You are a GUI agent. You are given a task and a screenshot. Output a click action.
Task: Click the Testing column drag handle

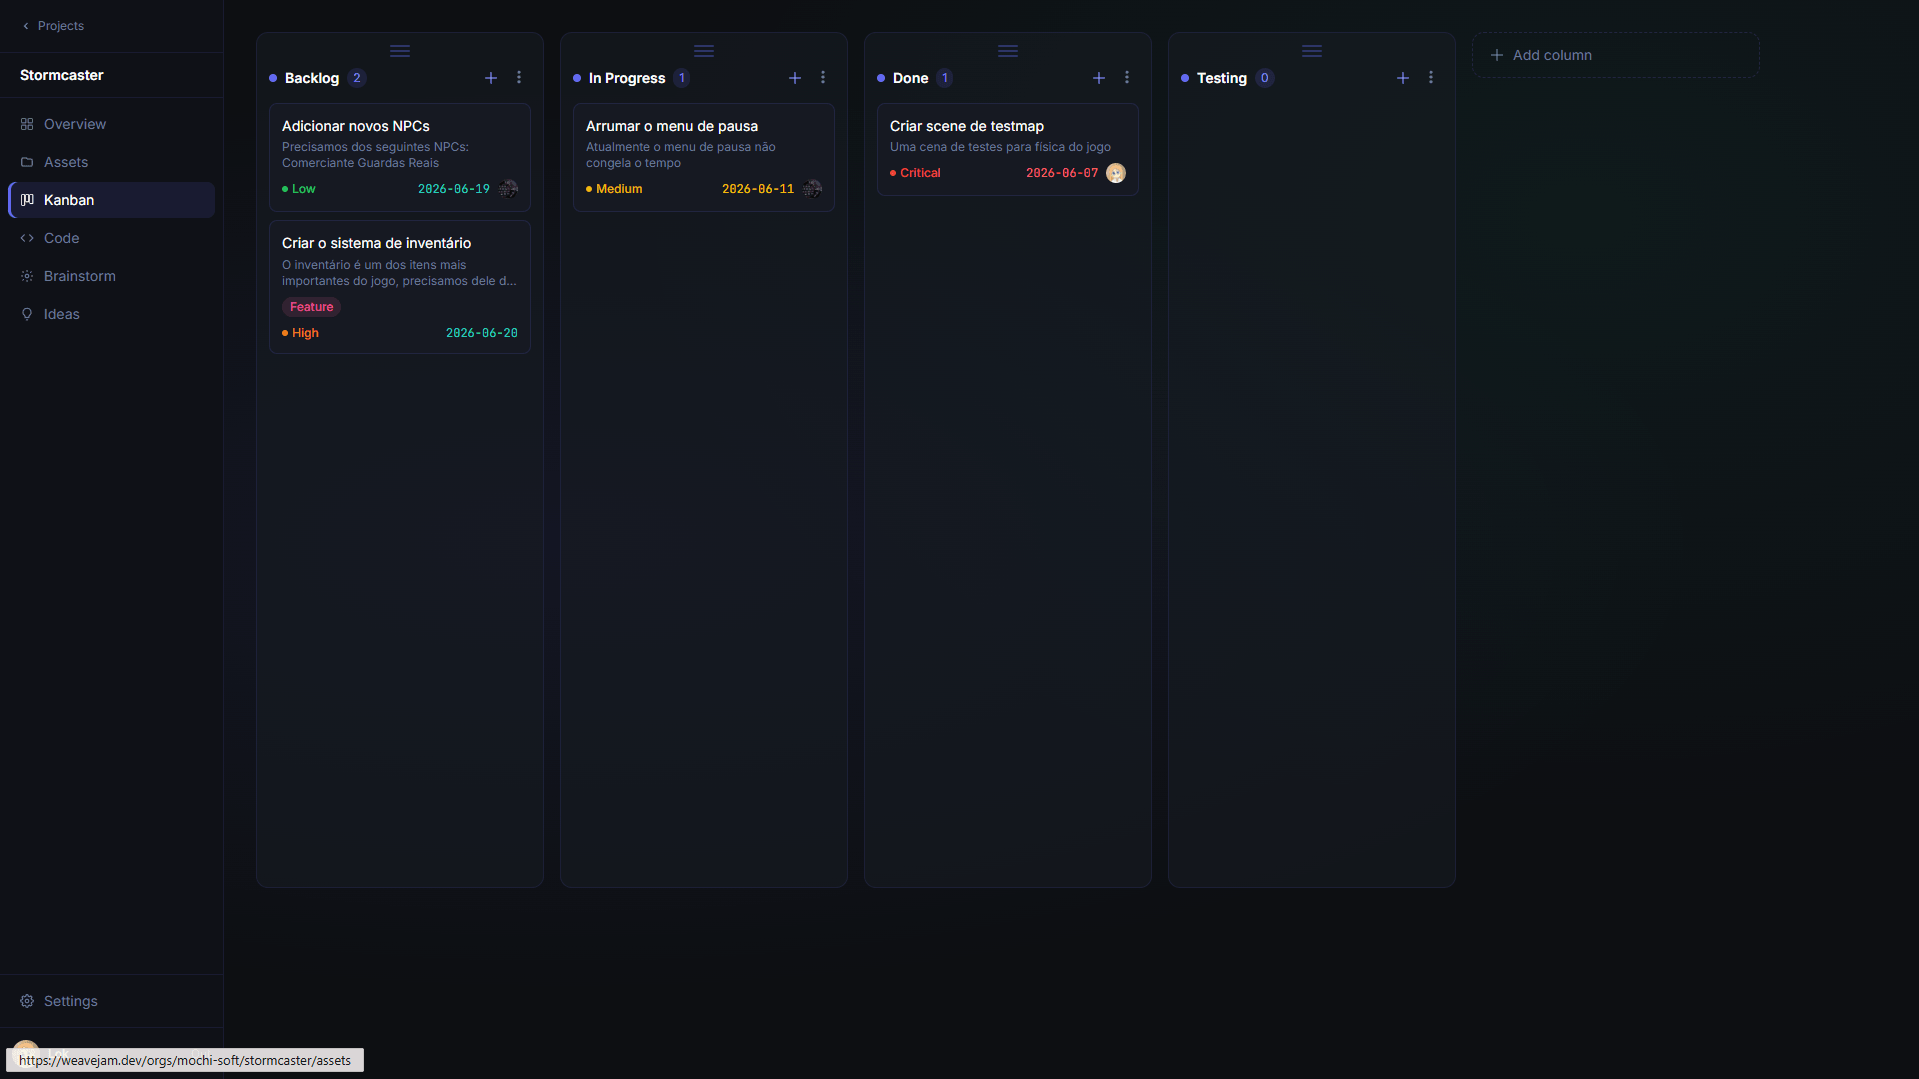(1312, 51)
